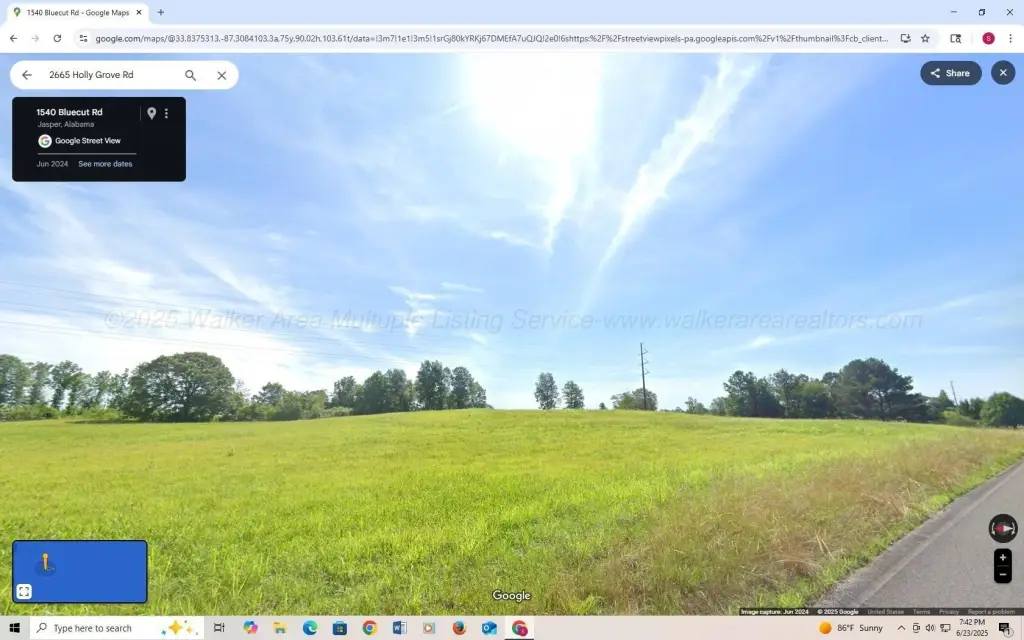Open the three-dot menu on the address card
The image size is (1024, 640).
(x=166, y=113)
